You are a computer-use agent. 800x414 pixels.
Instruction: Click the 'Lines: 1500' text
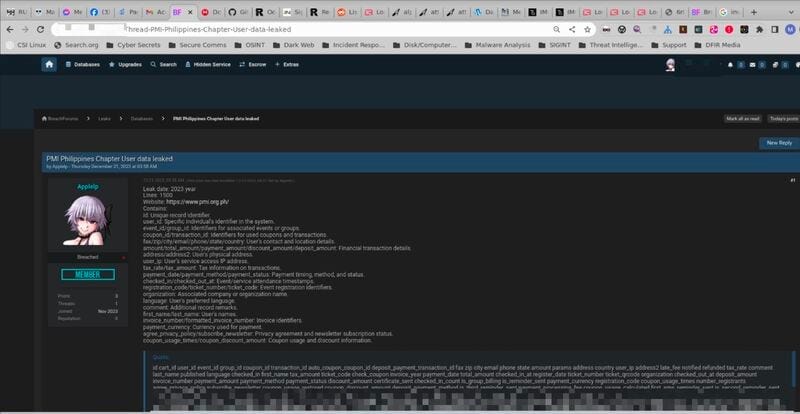pyautogui.click(x=158, y=196)
